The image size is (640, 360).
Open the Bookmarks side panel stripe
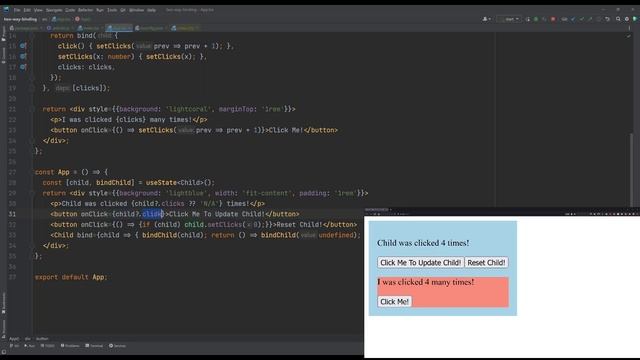point(4,303)
